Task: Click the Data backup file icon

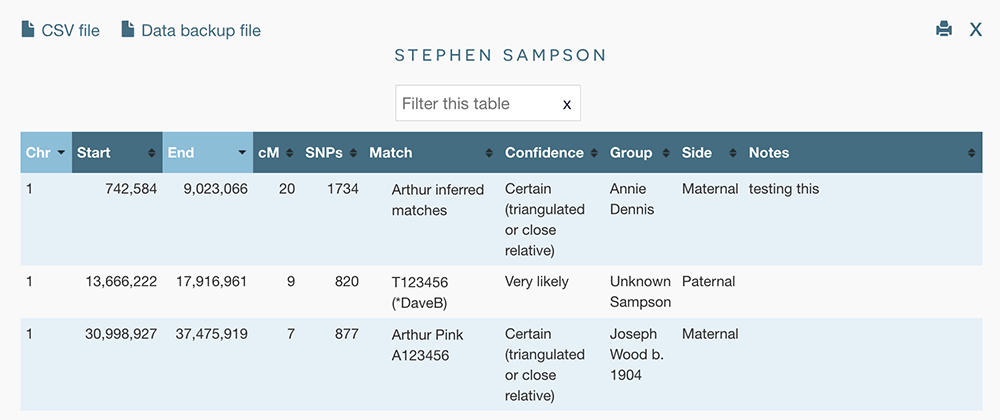Action: point(128,30)
